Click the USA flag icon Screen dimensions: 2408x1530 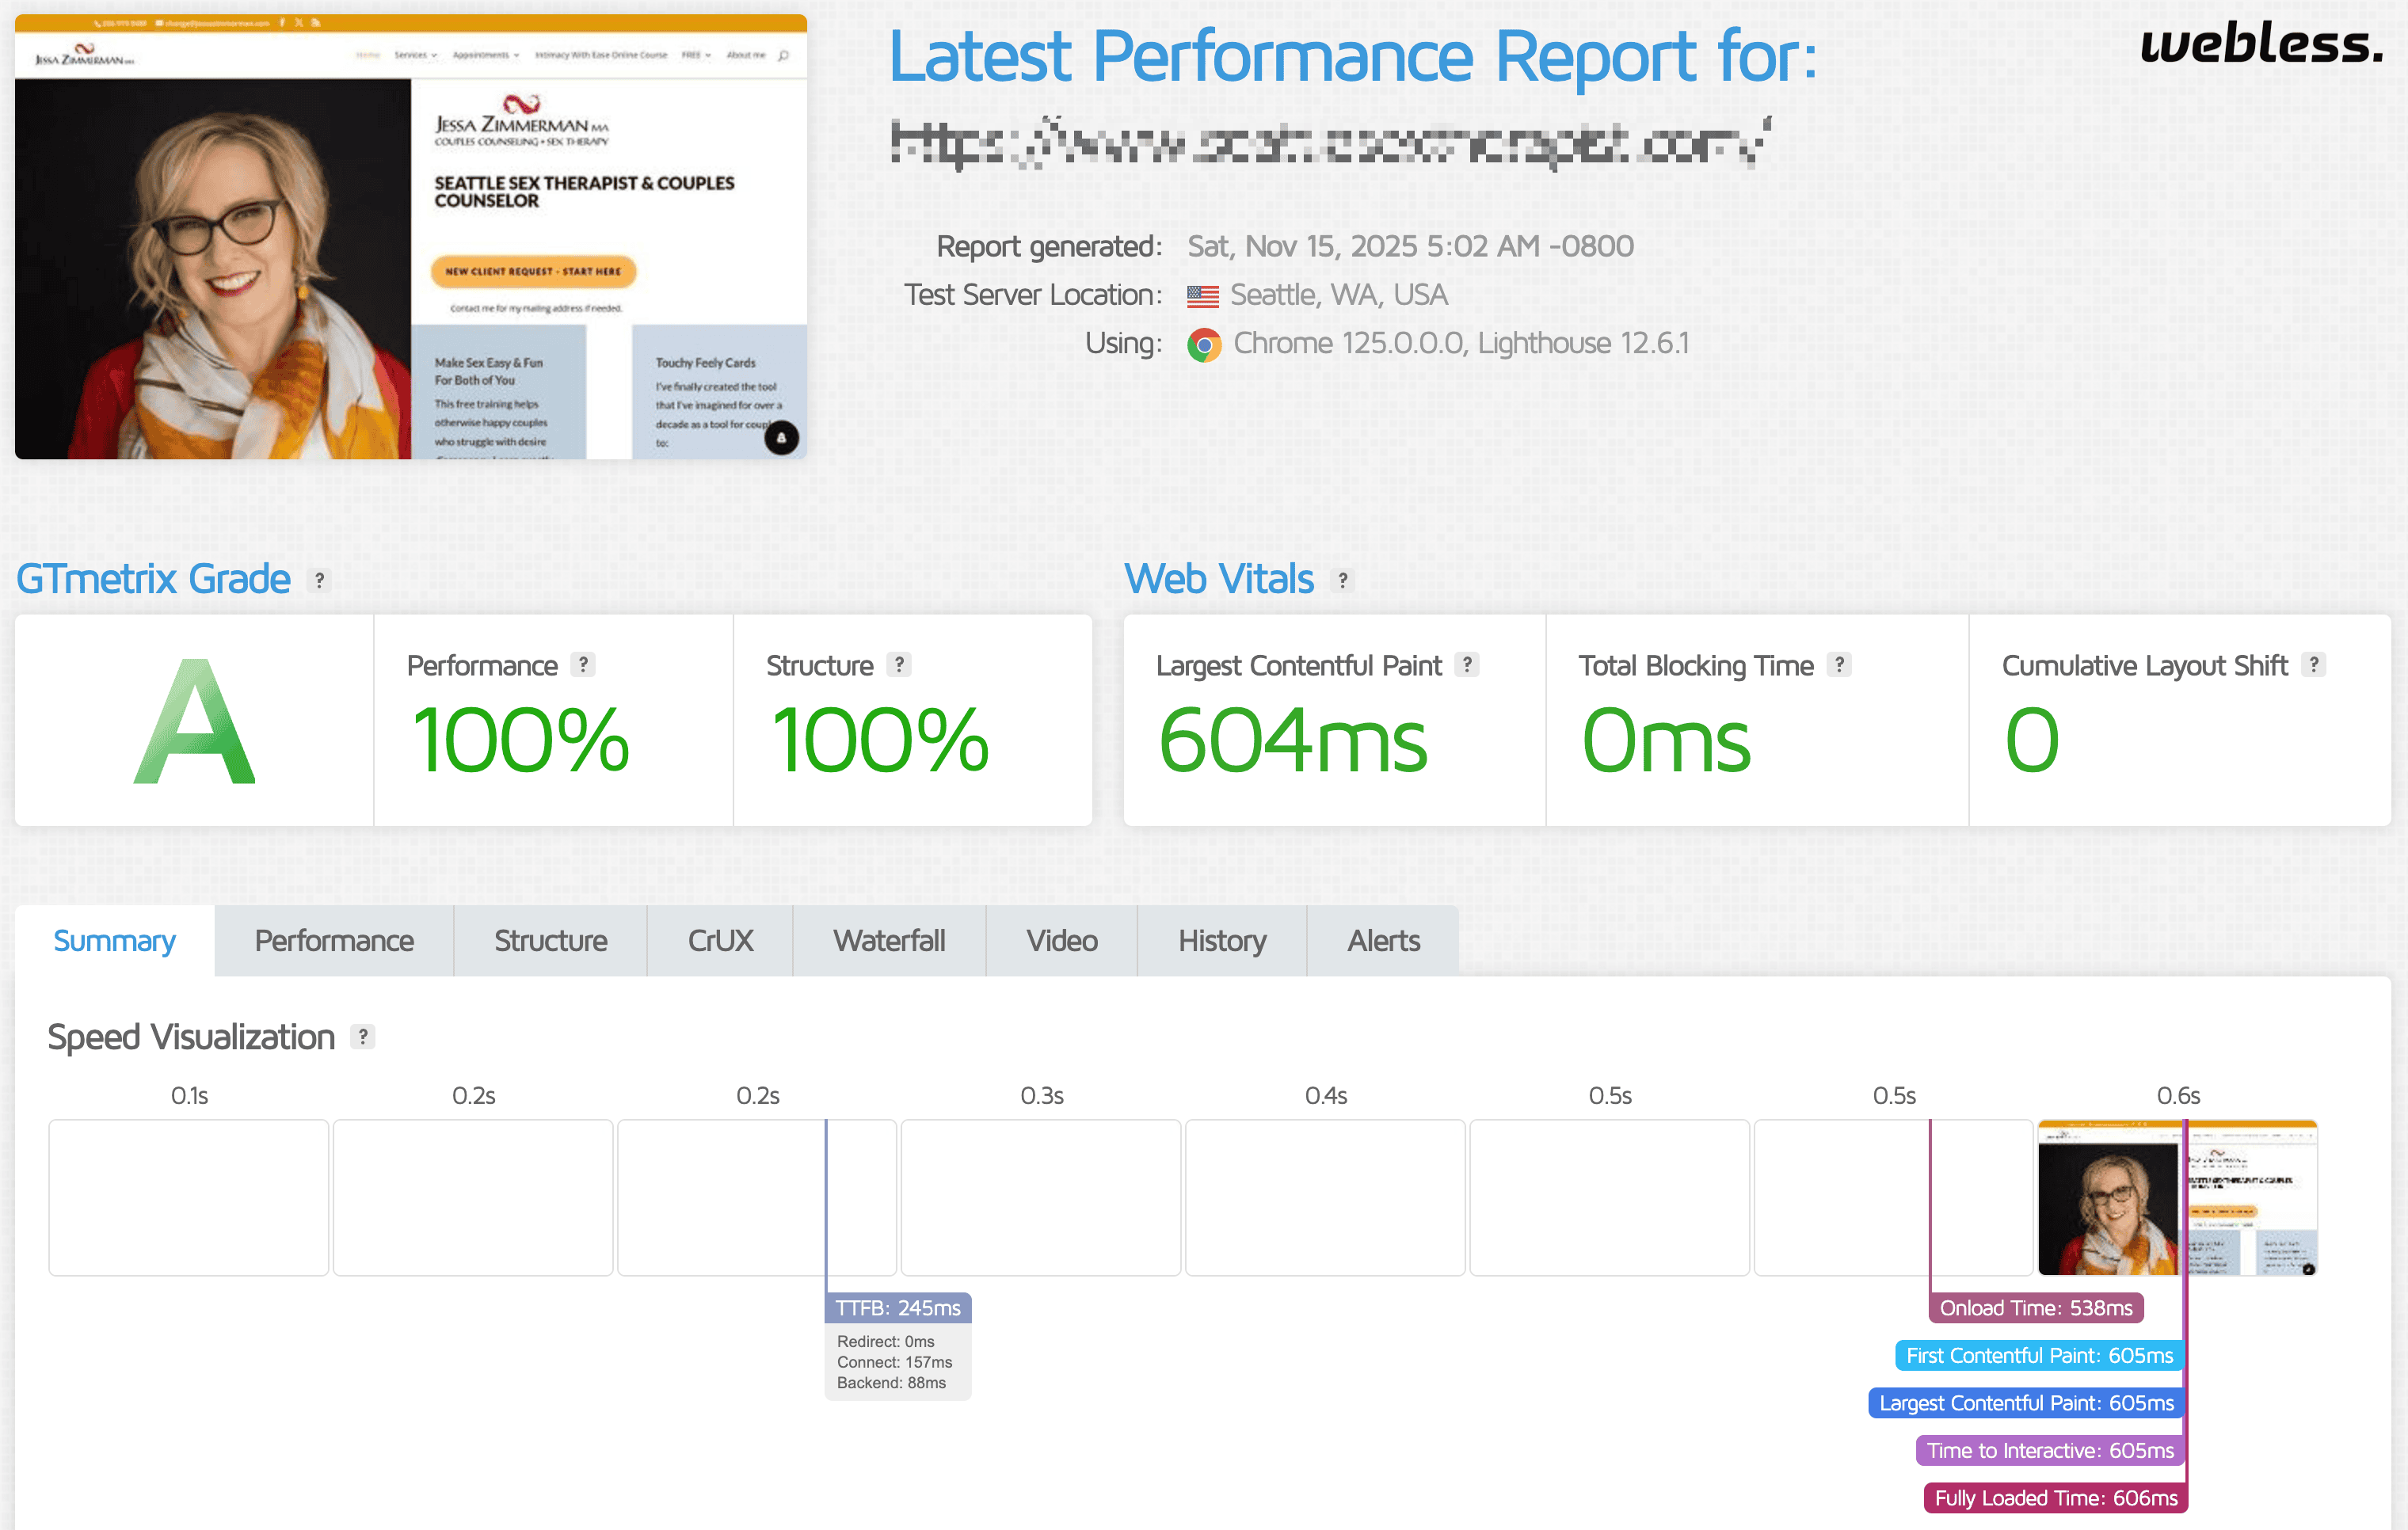click(1202, 296)
